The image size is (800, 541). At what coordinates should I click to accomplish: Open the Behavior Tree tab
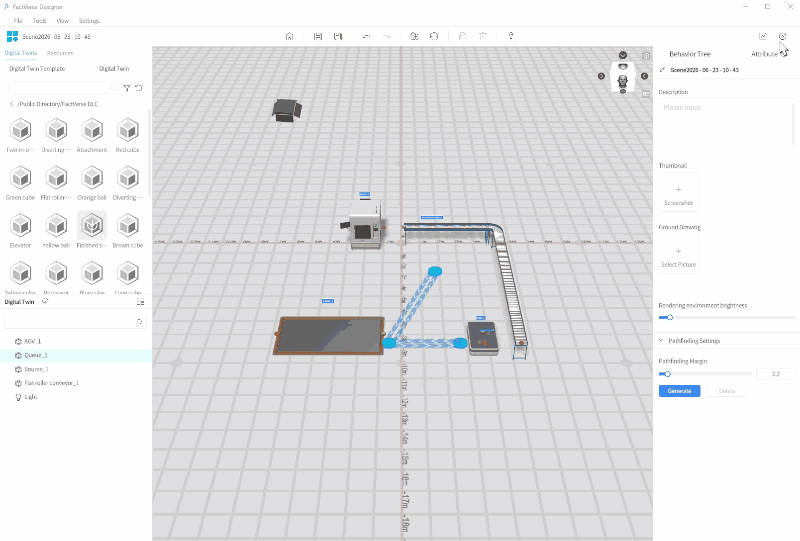pyautogui.click(x=690, y=54)
